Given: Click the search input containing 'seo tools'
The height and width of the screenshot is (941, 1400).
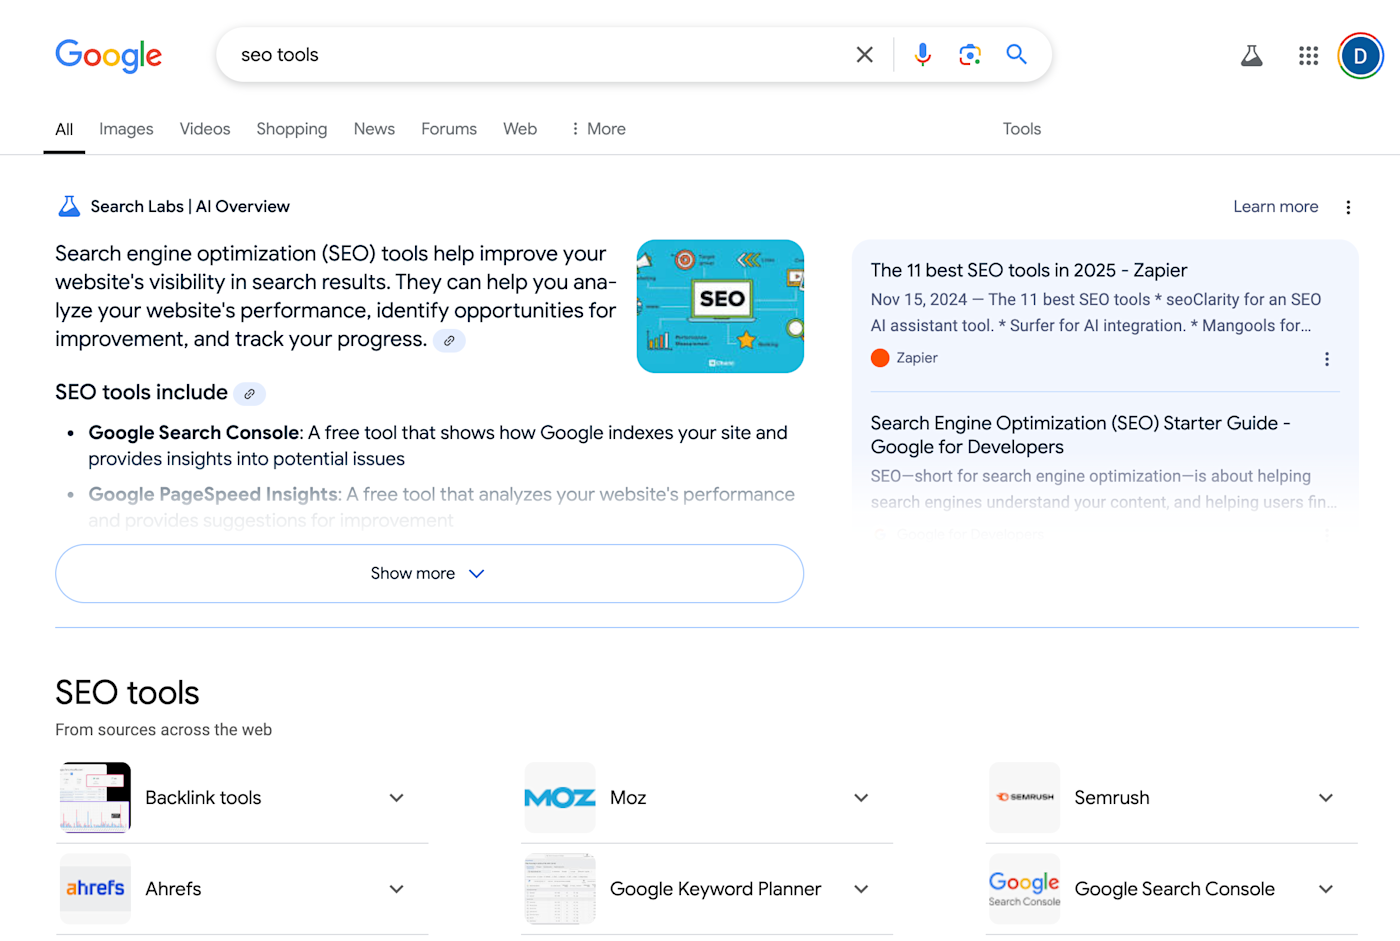Looking at the screenshot, I should point(540,55).
